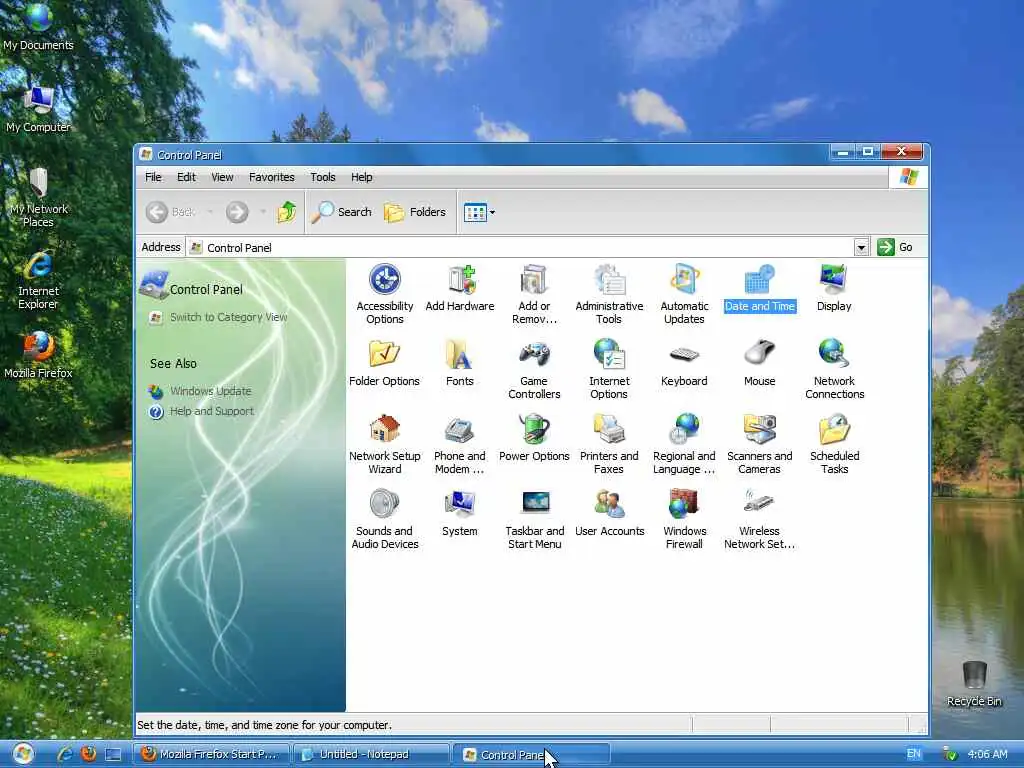Open Scanners and Cameras

(x=760, y=444)
